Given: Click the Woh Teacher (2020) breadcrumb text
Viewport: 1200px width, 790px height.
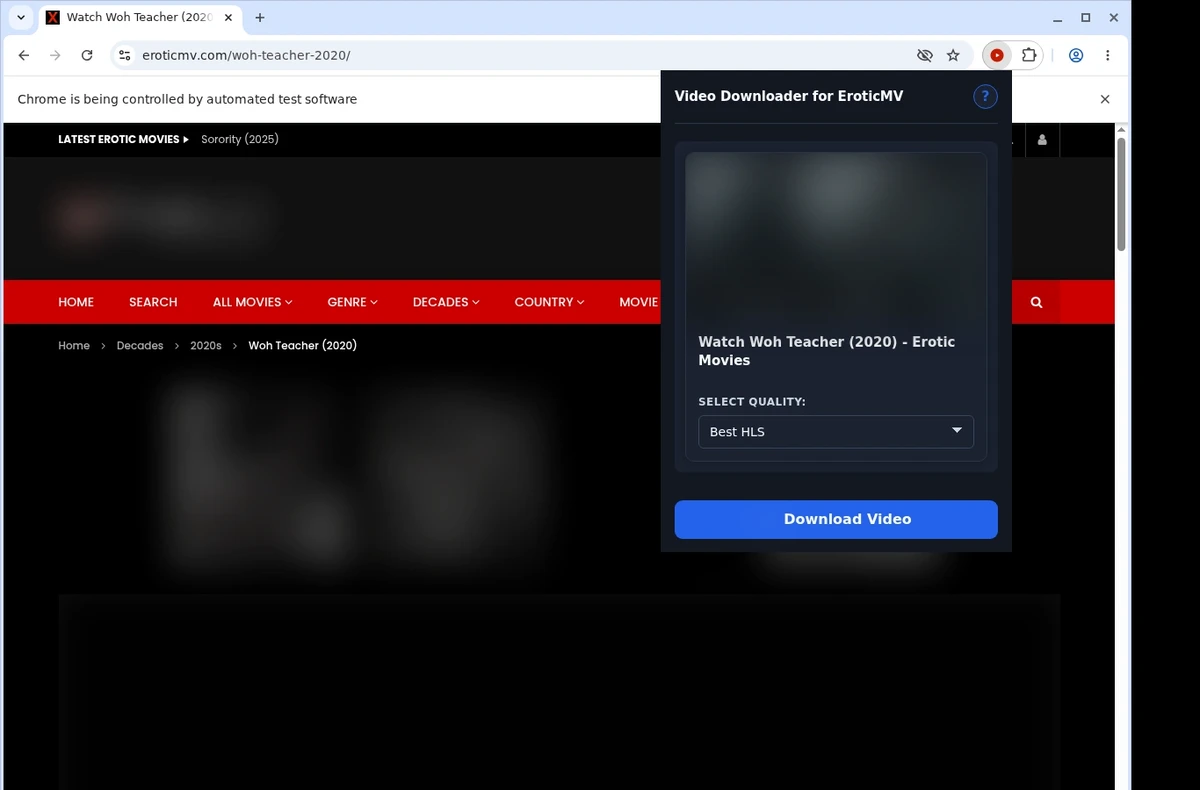Looking at the screenshot, I should coord(302,346).
